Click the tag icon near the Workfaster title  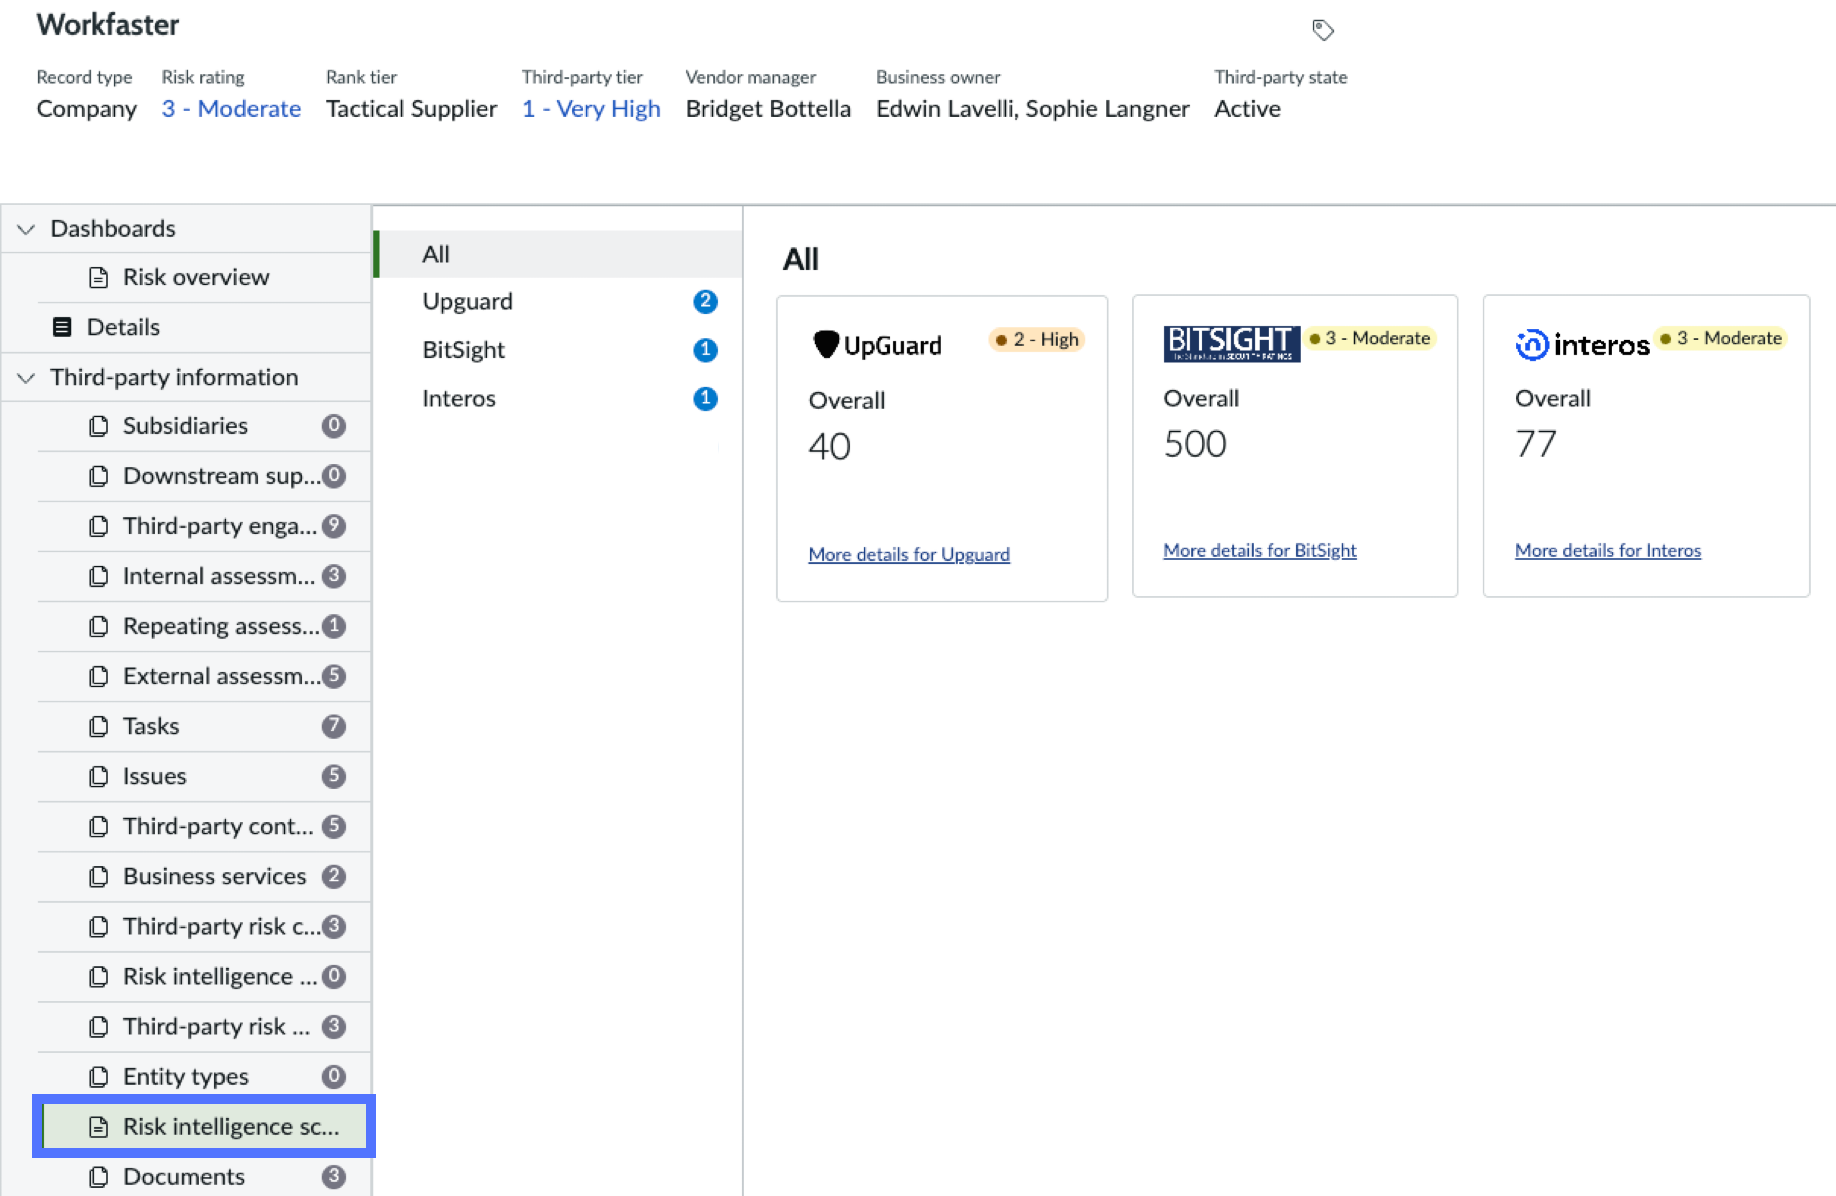[x=1323, y=30]
